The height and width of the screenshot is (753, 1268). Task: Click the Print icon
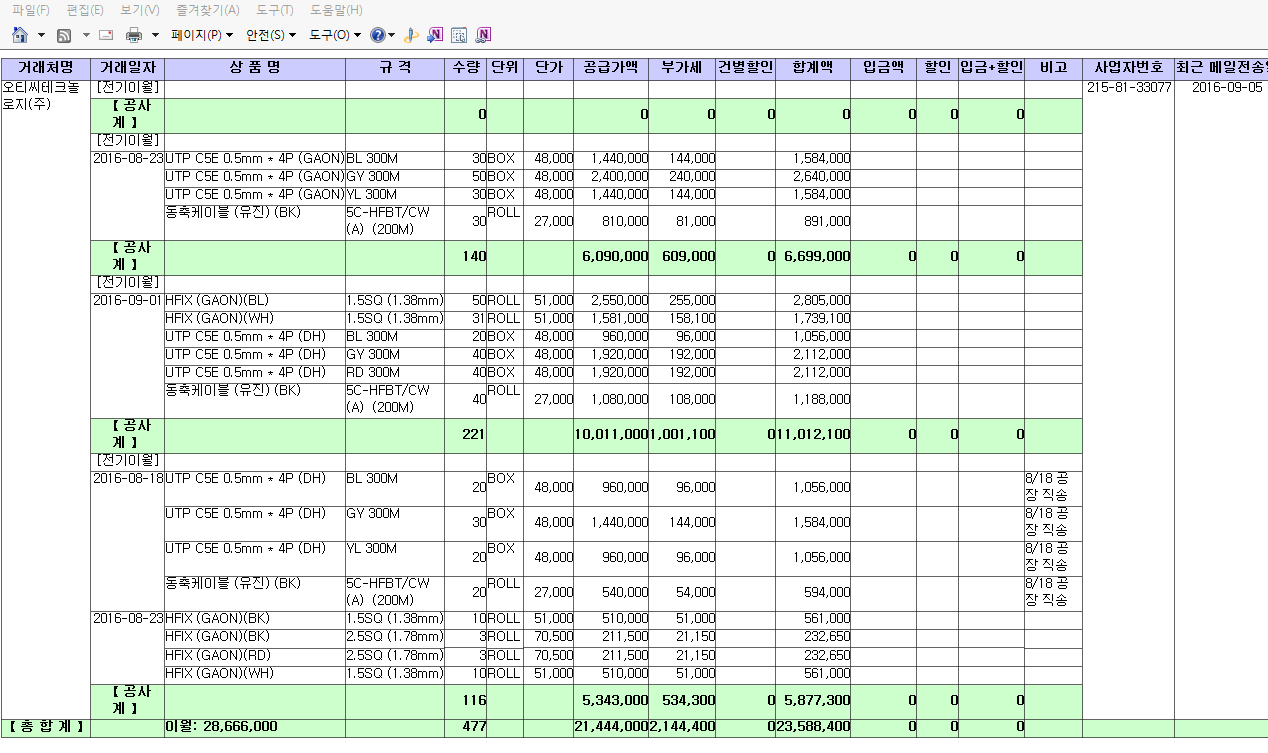coord(134,35)
